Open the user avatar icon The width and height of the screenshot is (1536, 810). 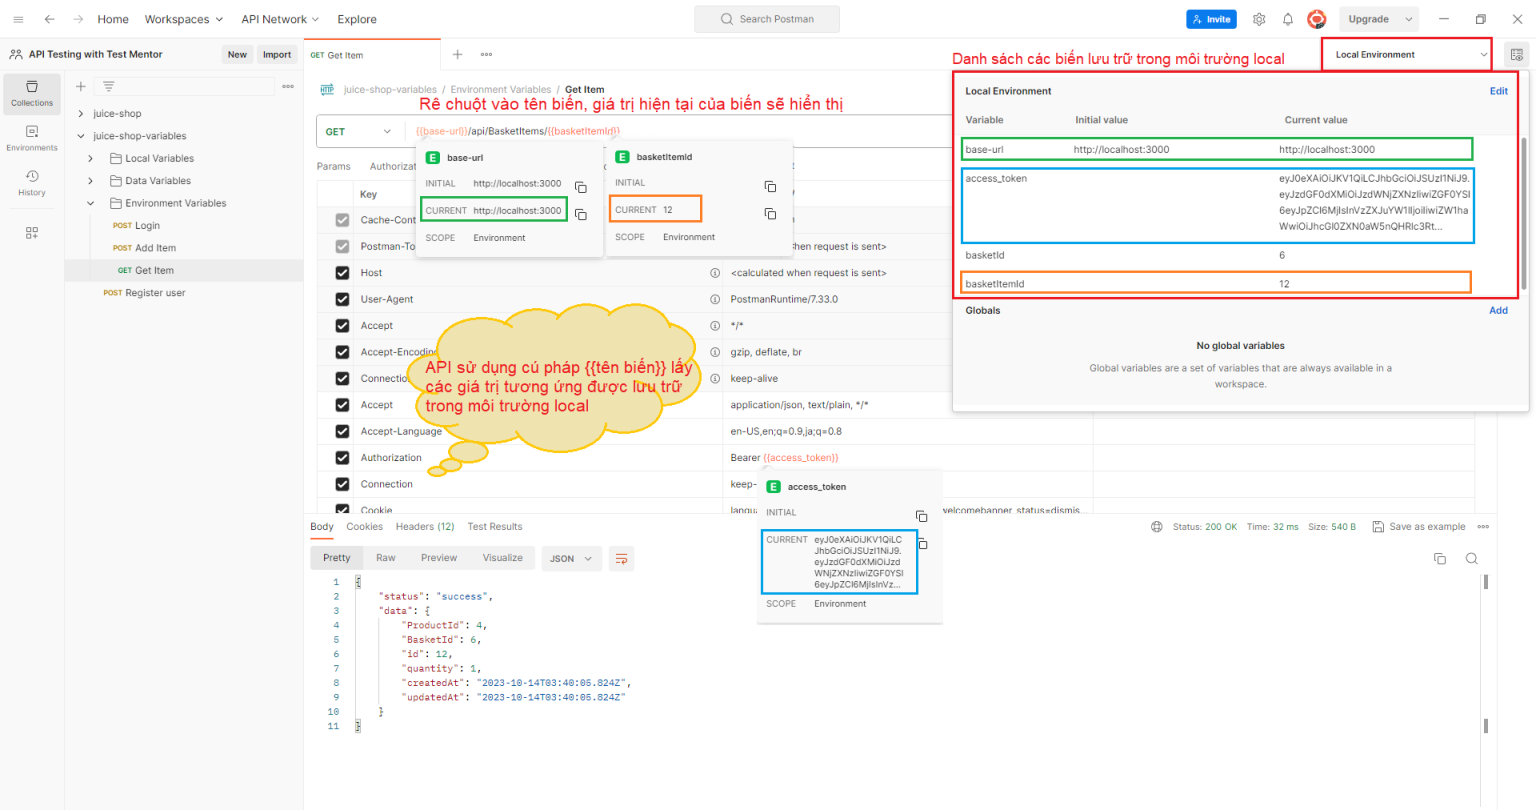(1317, 19)
